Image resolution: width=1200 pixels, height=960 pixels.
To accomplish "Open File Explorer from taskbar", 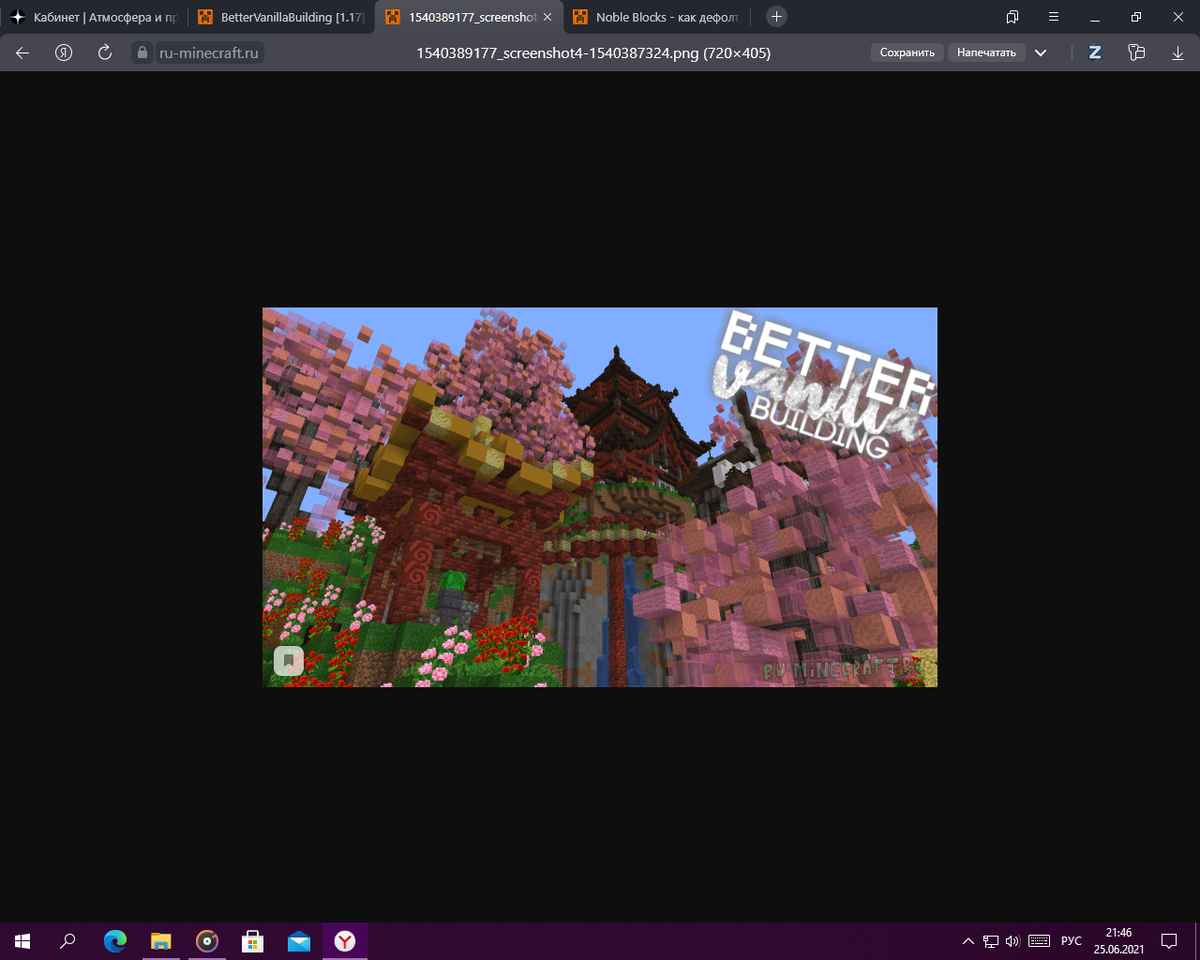I will 161,941.
